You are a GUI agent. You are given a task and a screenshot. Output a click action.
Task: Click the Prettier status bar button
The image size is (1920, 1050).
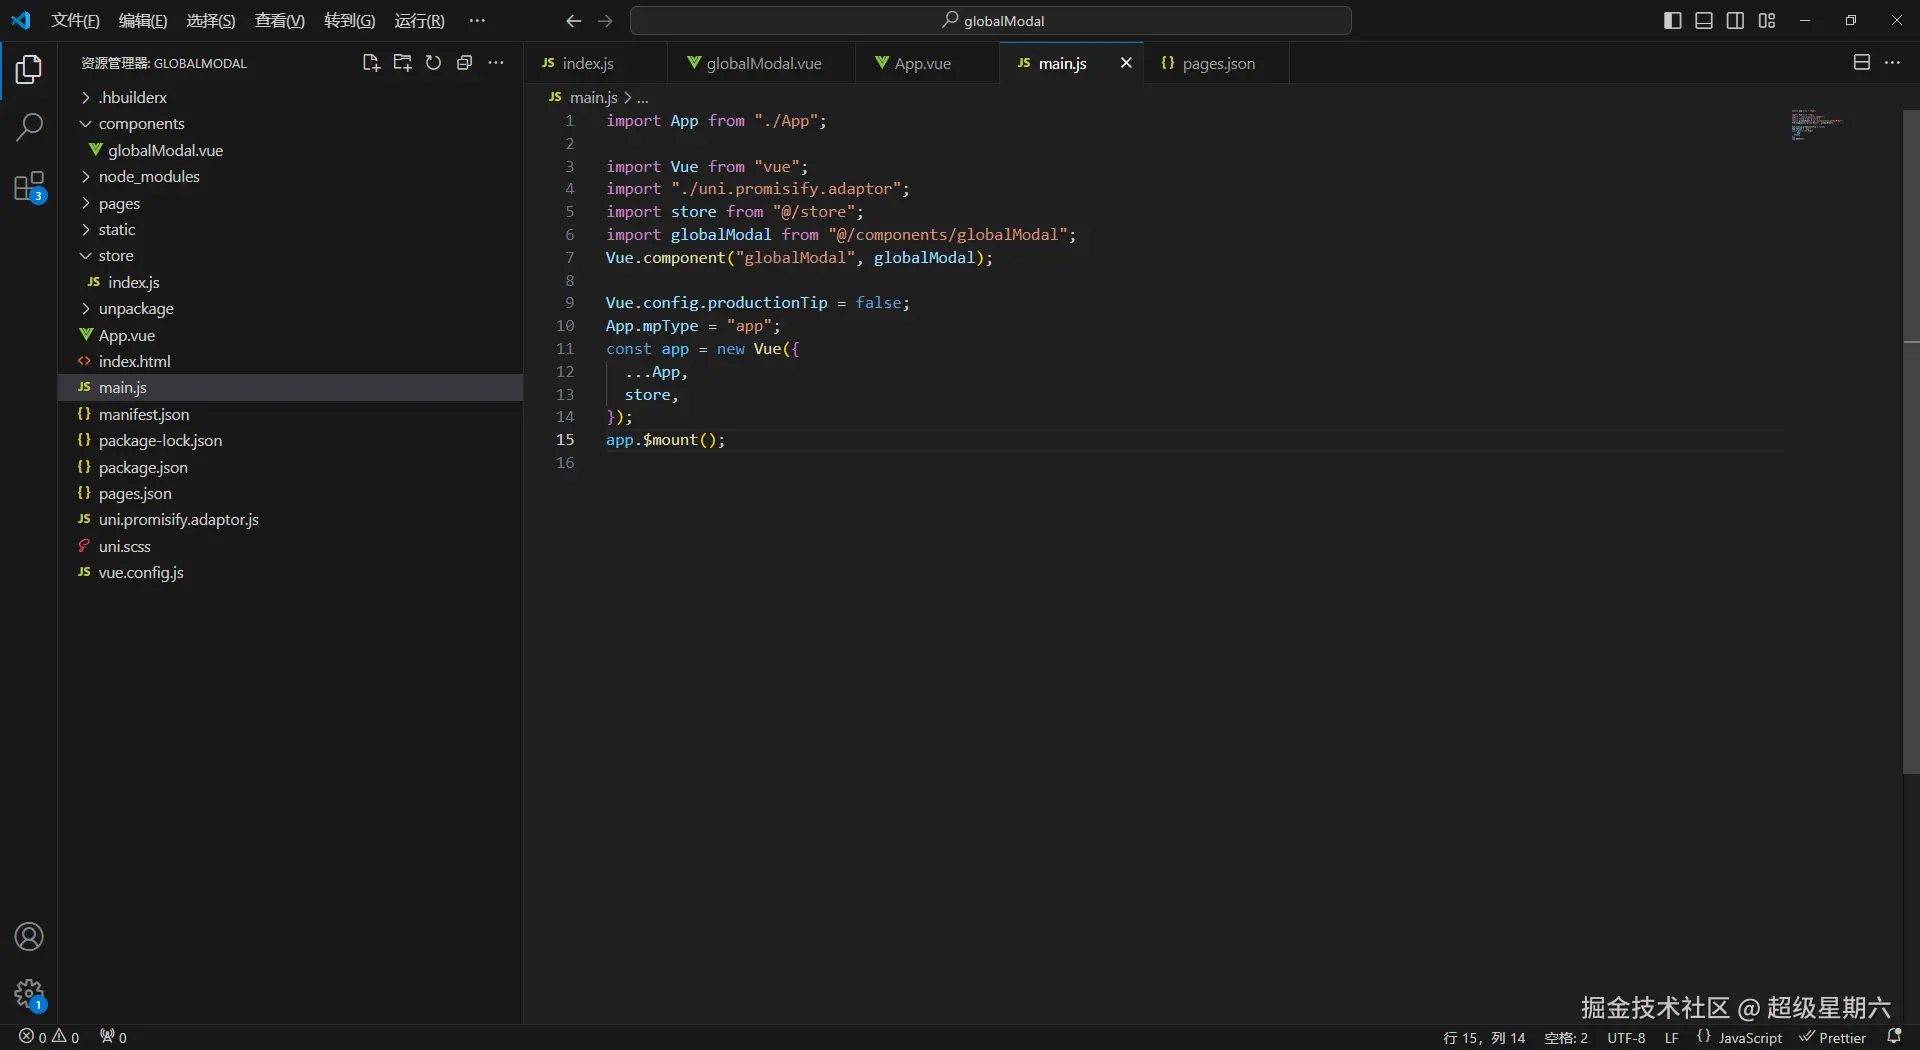tap(1833, 1038)
